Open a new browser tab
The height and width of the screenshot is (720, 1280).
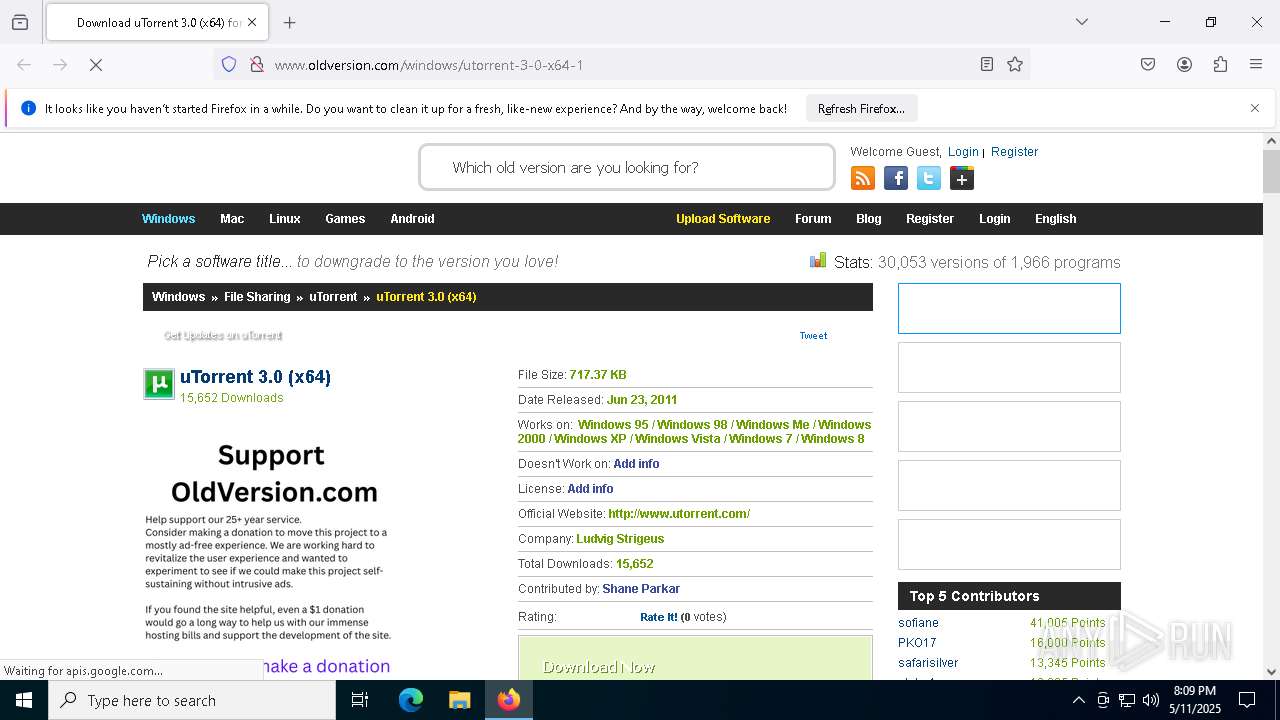(290, 22)
